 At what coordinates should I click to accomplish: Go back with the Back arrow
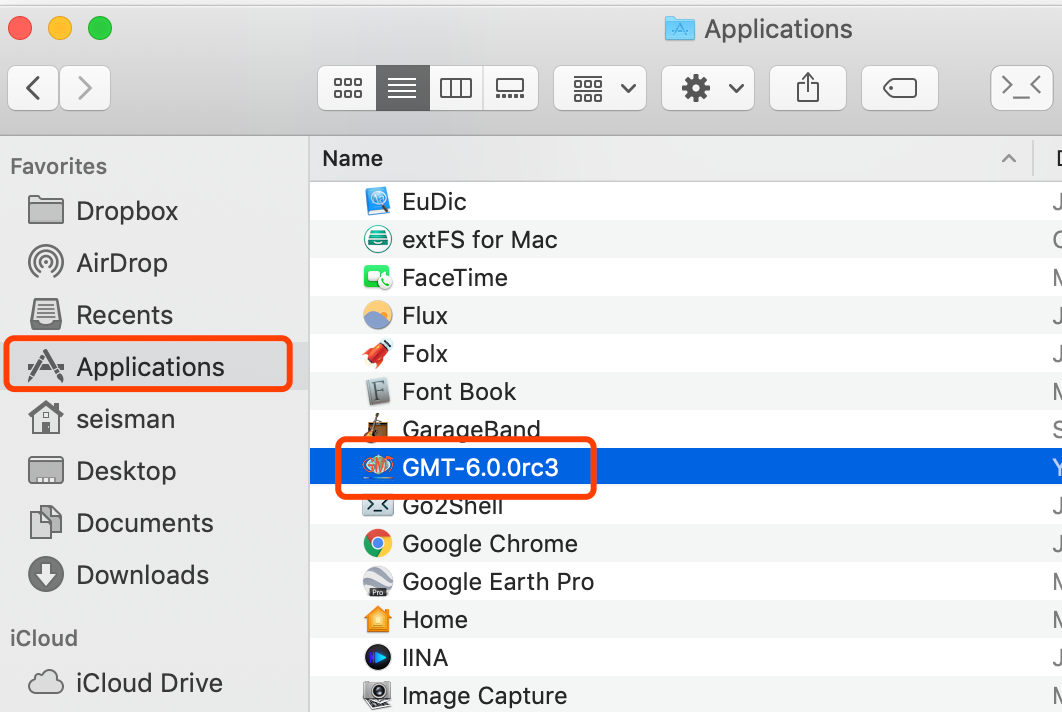33,88
